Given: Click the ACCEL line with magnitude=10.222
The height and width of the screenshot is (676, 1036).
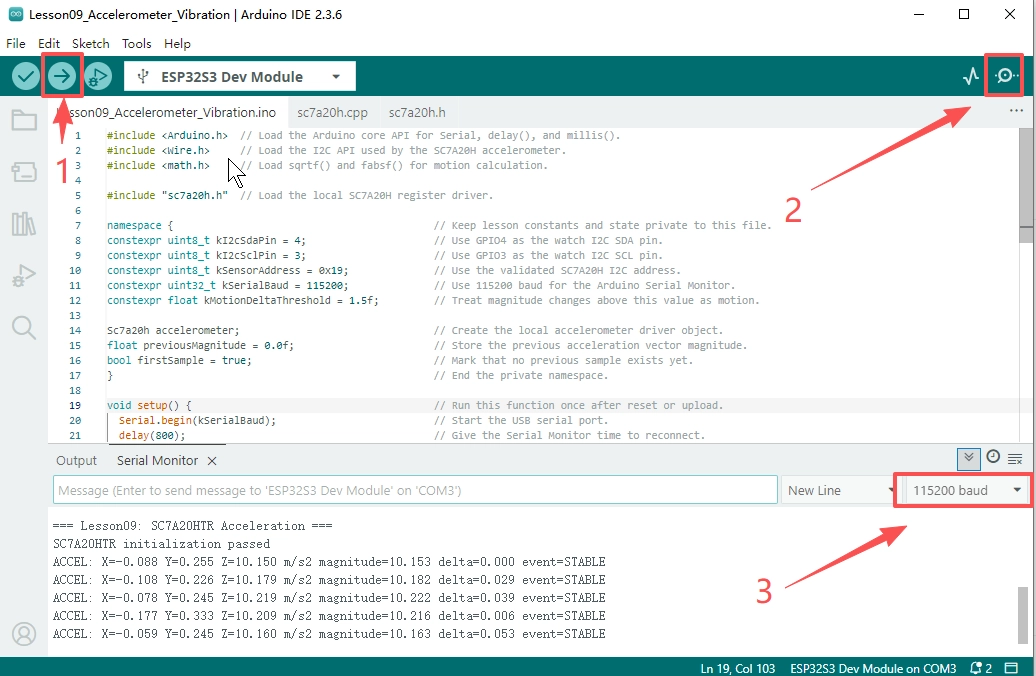Looking at the screenshot, I should 329,597.
